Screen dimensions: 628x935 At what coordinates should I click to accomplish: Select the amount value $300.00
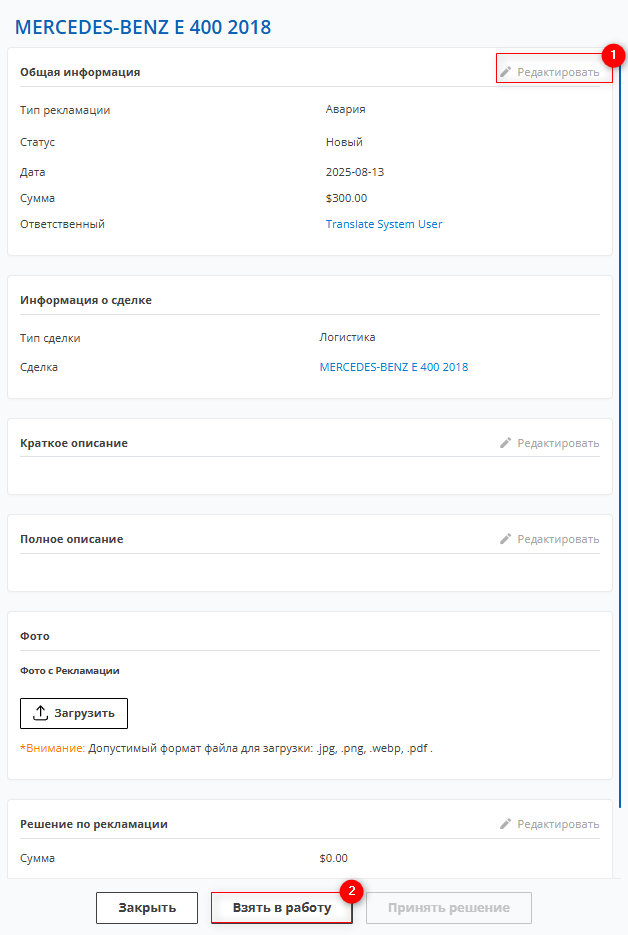(x=347, y=198)
